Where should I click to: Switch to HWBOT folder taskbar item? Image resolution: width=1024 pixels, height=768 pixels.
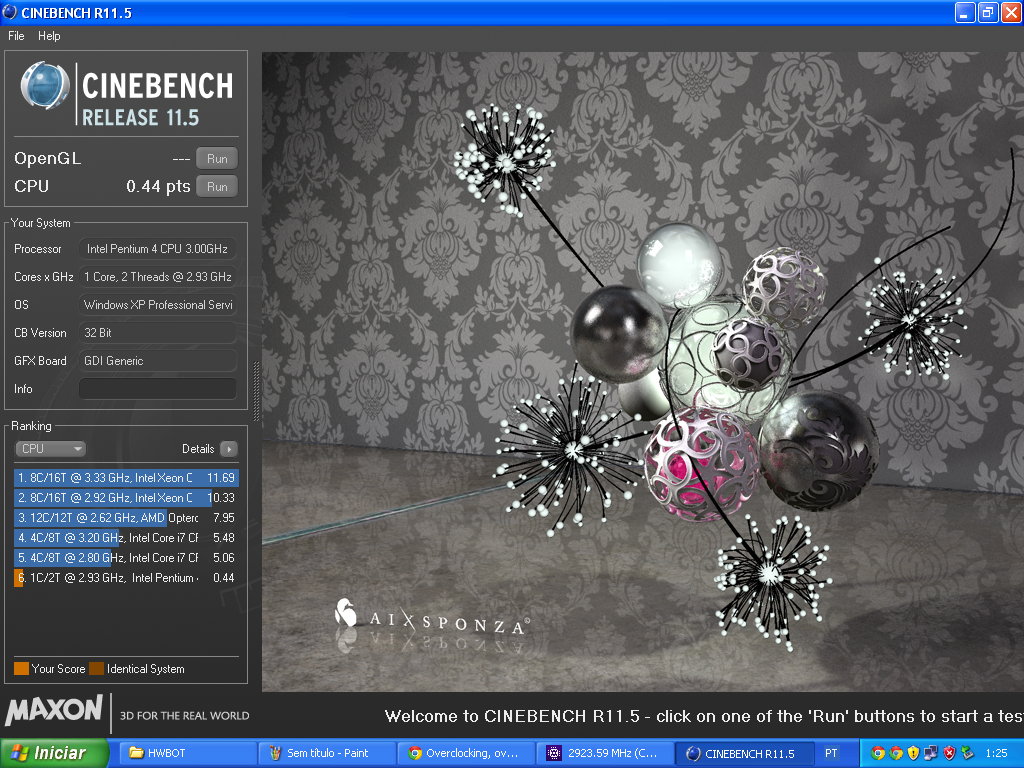(189, 753)
